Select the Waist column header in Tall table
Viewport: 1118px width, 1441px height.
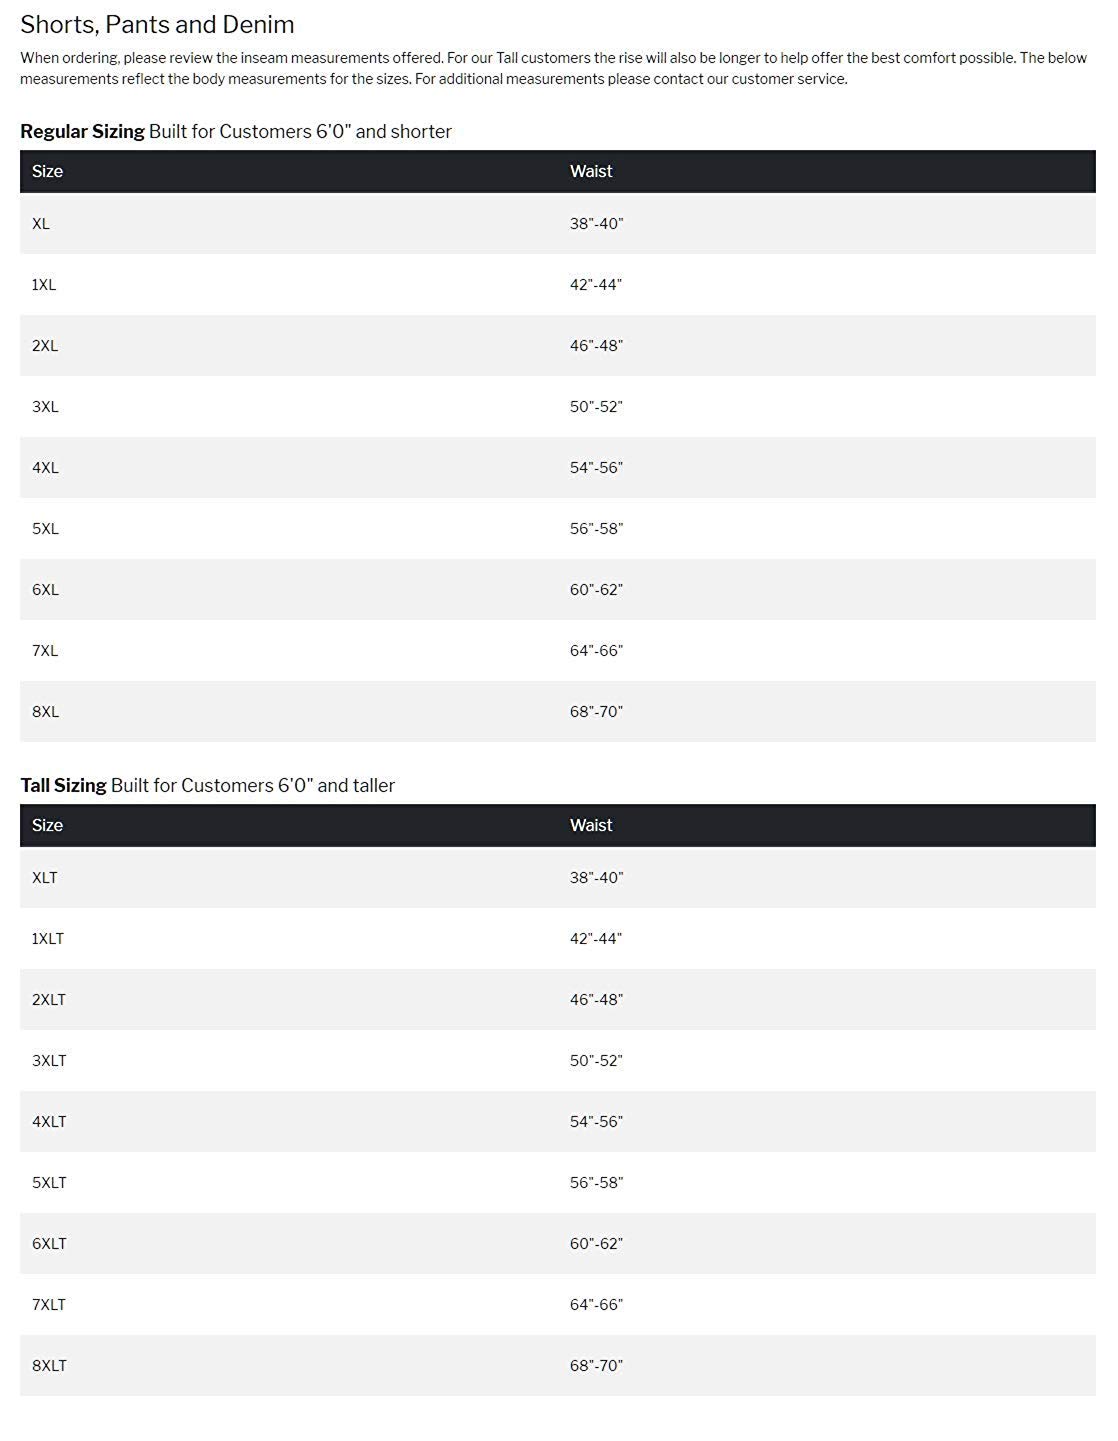591,825
